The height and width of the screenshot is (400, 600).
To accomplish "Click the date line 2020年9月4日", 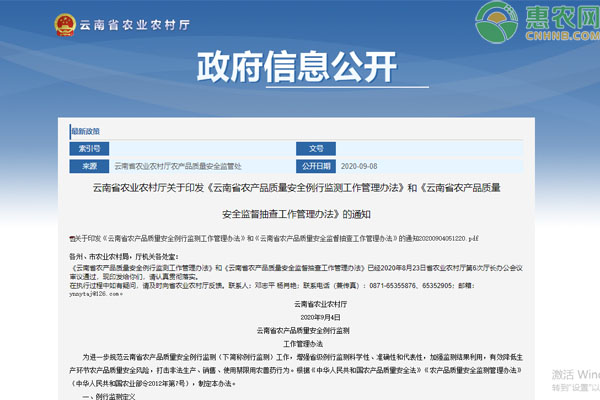I will [321, 317].
